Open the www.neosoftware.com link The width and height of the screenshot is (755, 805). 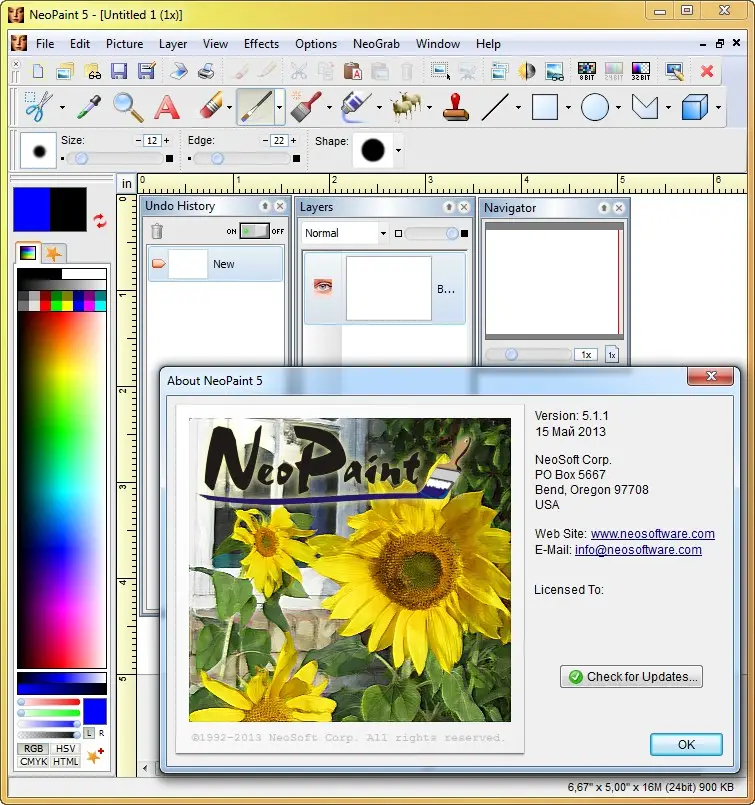coord(652,533)
